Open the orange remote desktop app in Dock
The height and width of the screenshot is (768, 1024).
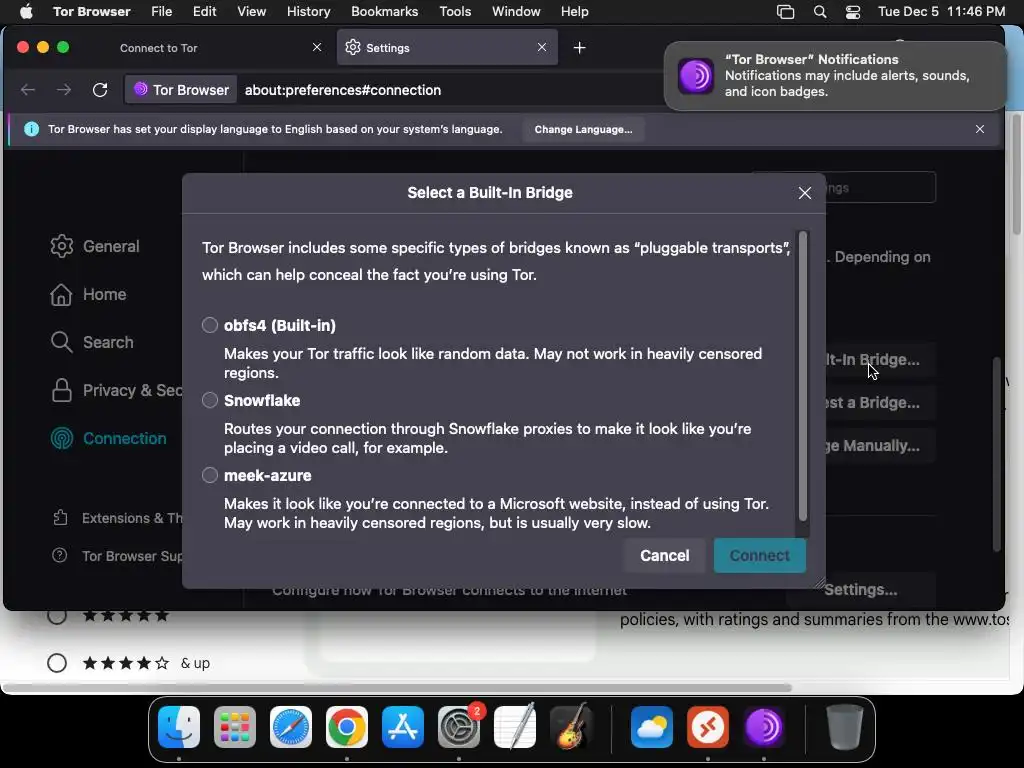point(708,727)
